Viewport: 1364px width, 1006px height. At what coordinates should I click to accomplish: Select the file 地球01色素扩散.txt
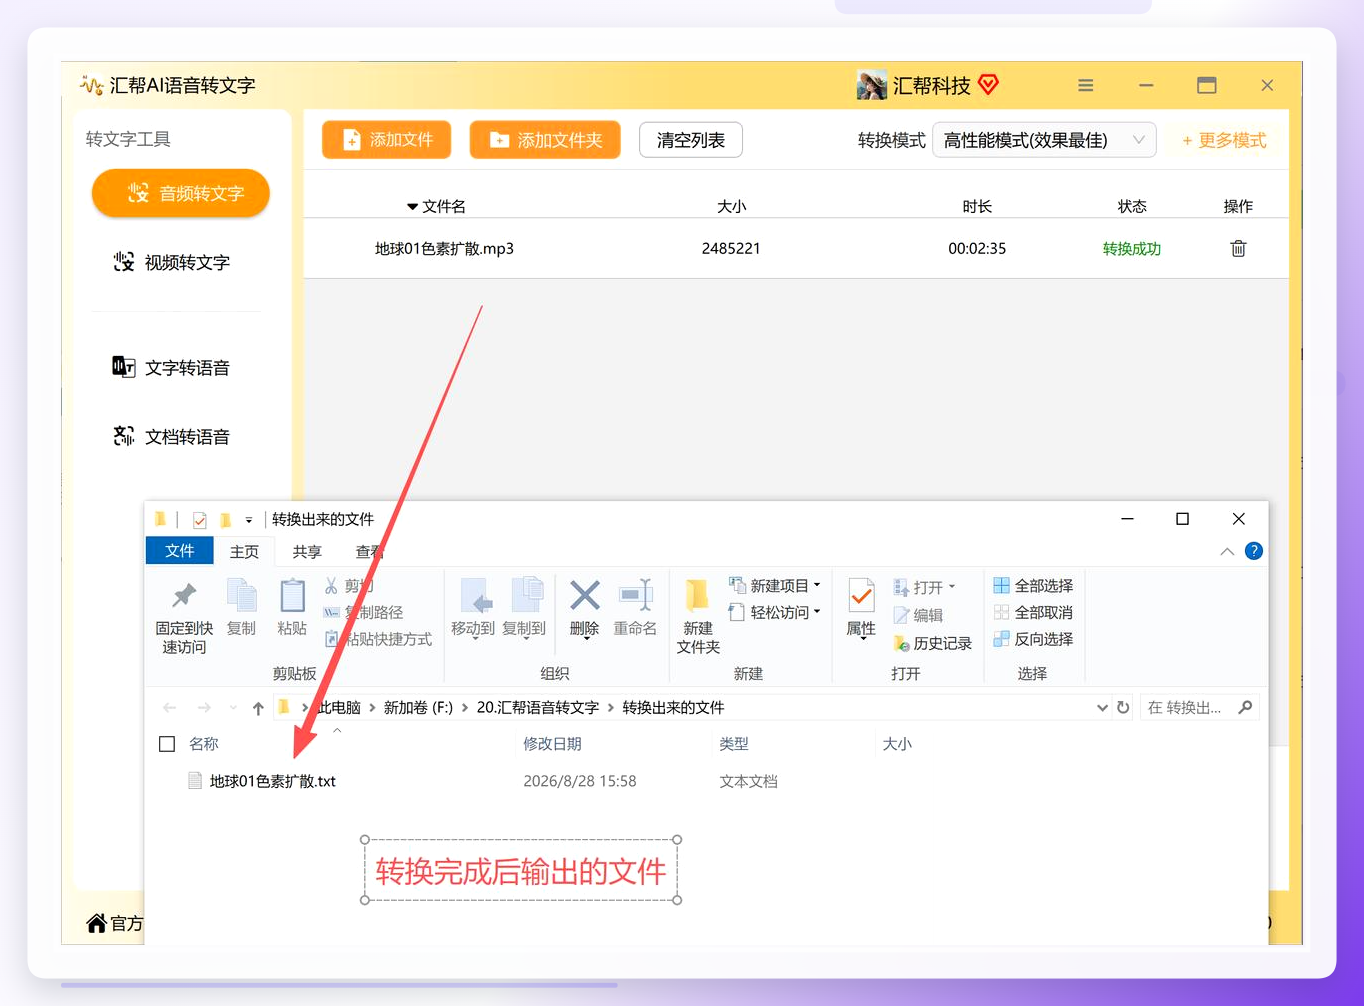coord(262,781)
